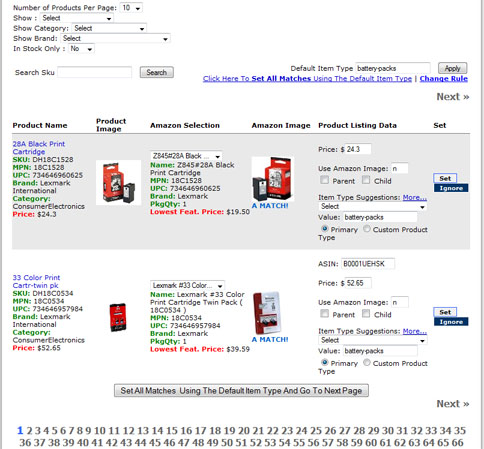Open the Change Rule link
Image resolution: width=484 pixels, height=449 pixels.
pyautogui.click(x=444, y=79)
